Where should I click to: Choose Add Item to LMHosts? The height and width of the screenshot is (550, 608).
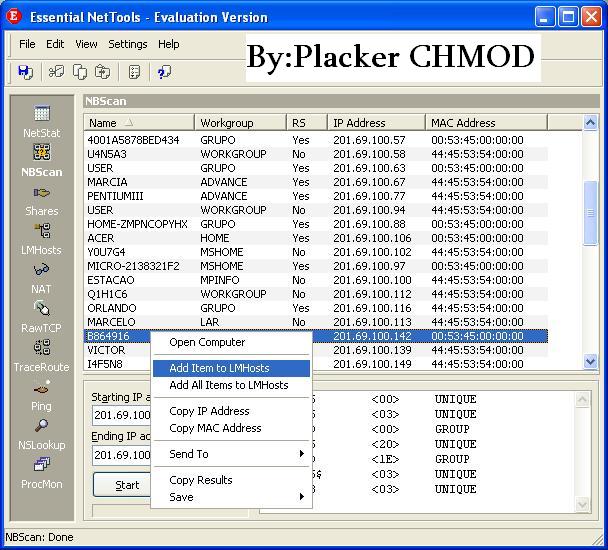click(x=231, y=368)
